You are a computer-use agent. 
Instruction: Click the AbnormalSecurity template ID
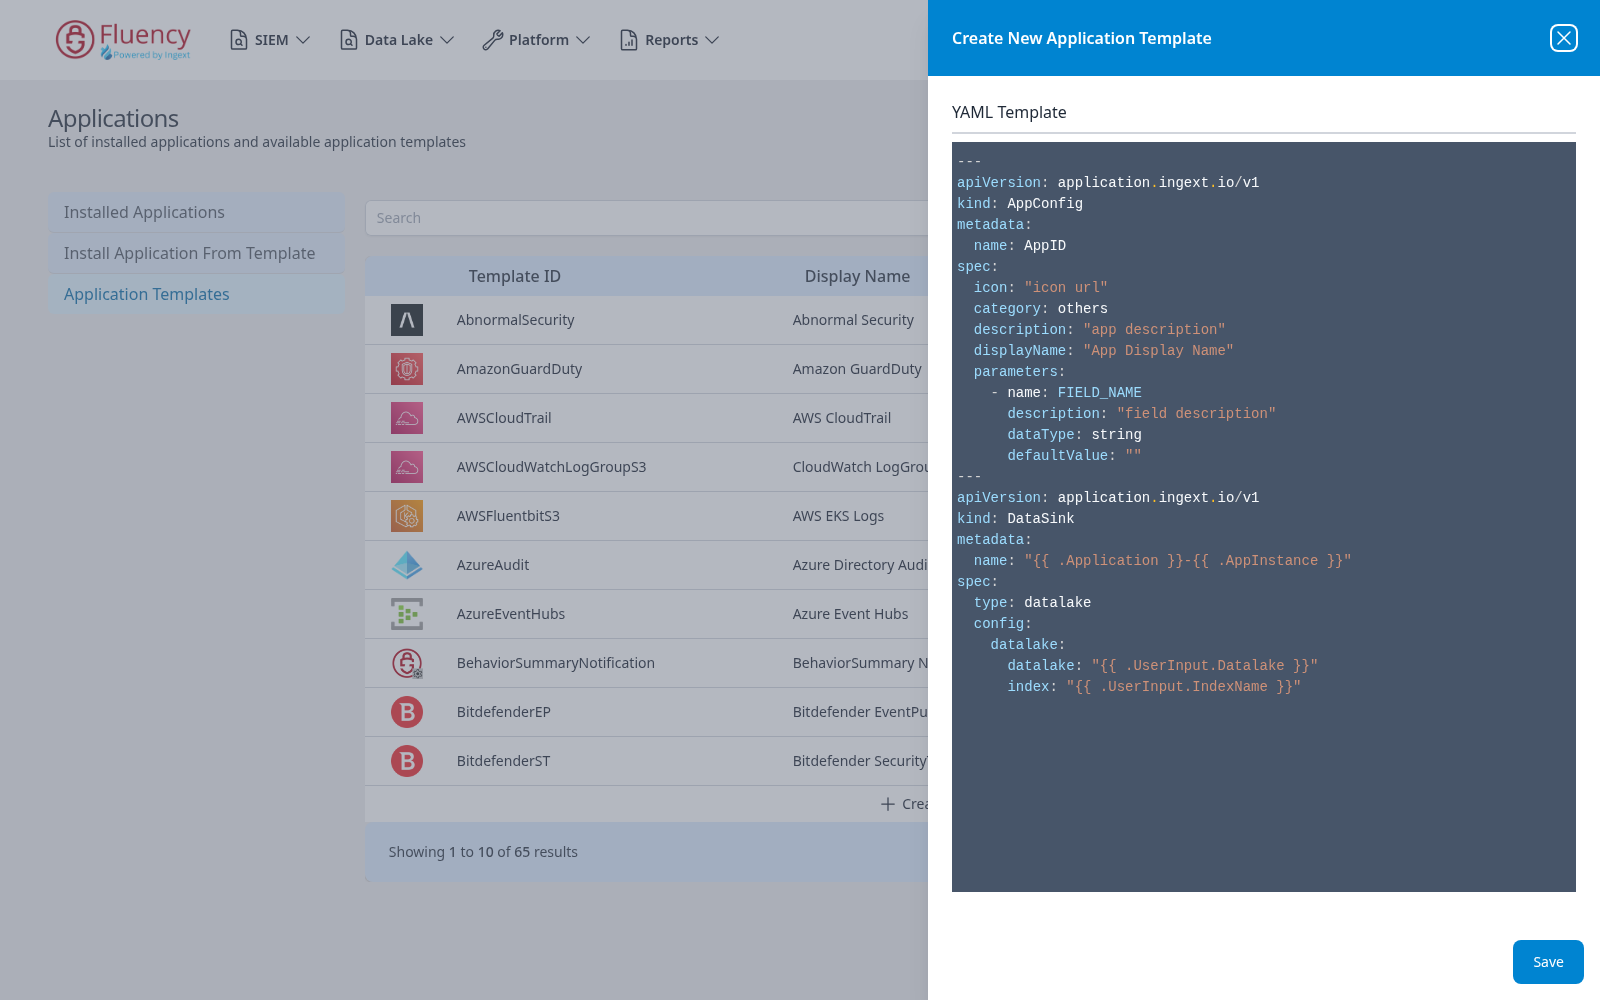point(515,320)
